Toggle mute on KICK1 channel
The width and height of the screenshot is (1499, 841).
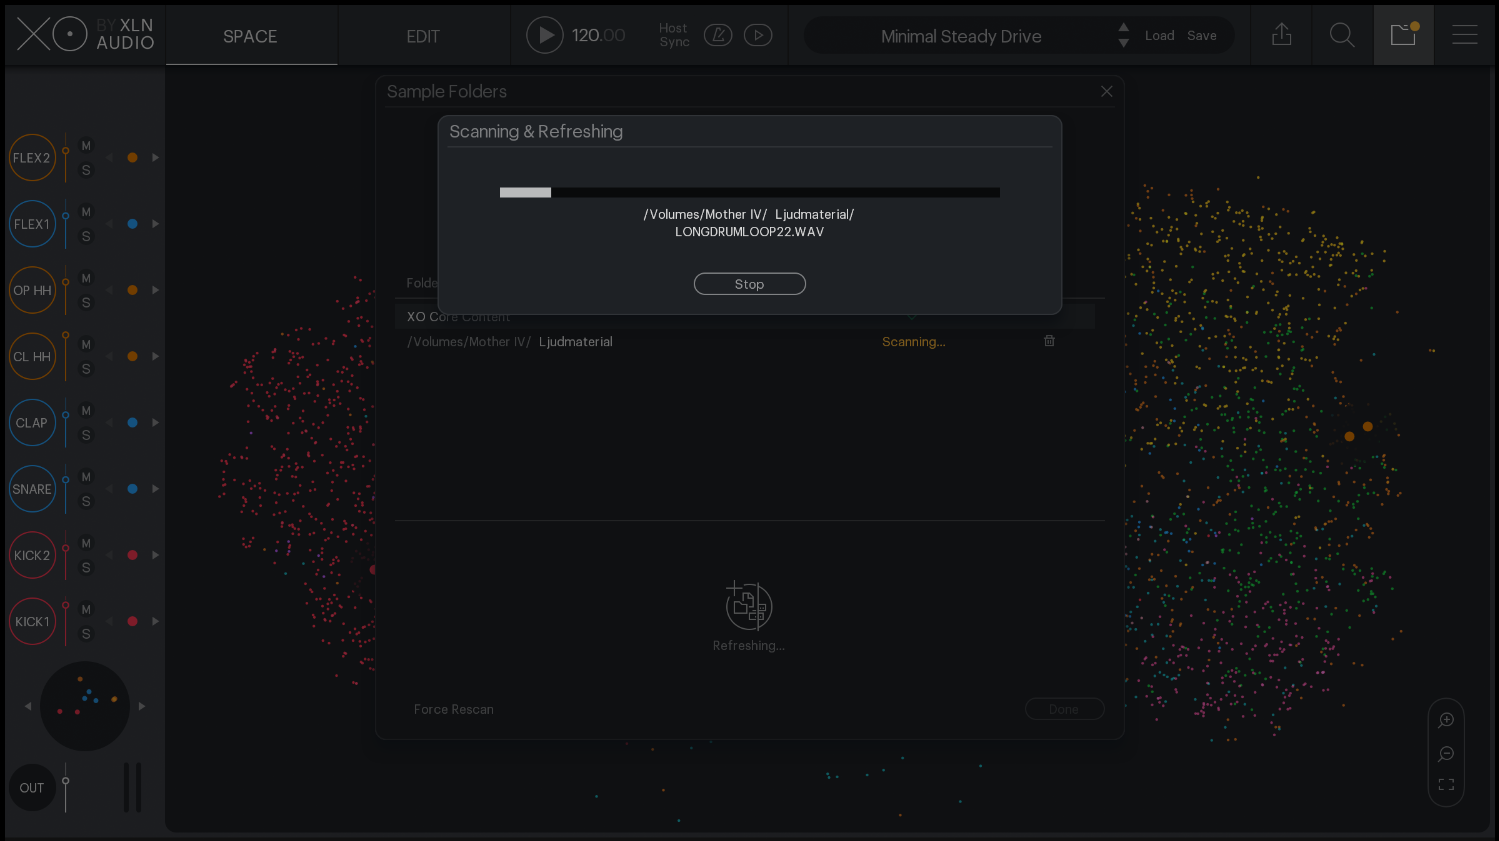[x=86, y=610]
